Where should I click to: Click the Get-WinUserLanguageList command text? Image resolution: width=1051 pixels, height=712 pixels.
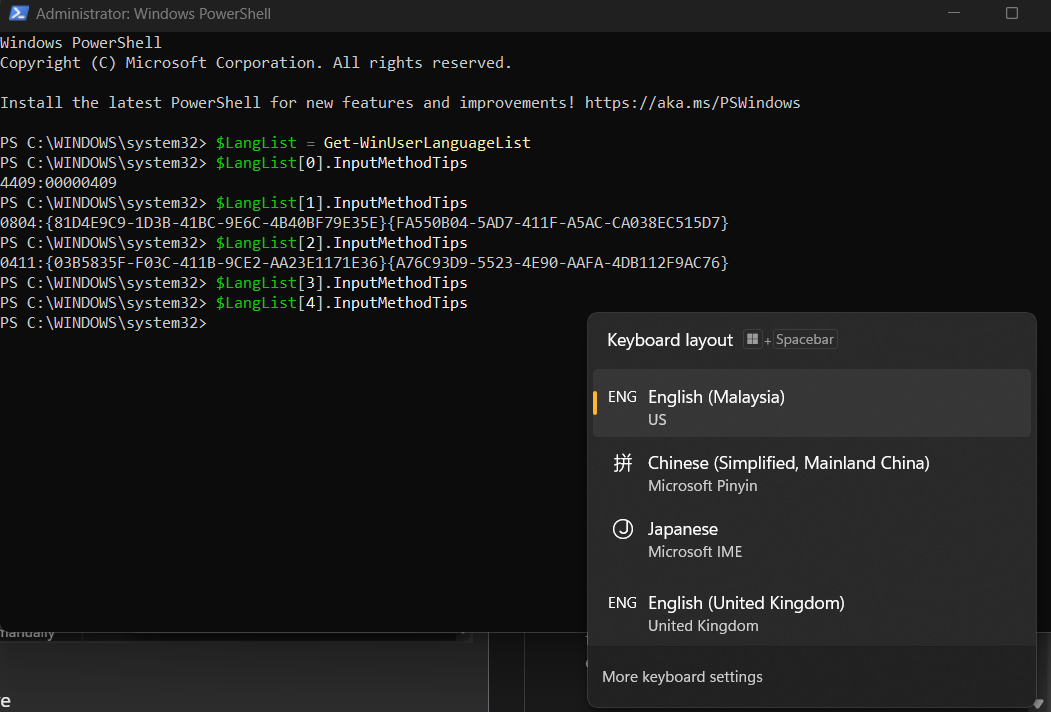427,143
